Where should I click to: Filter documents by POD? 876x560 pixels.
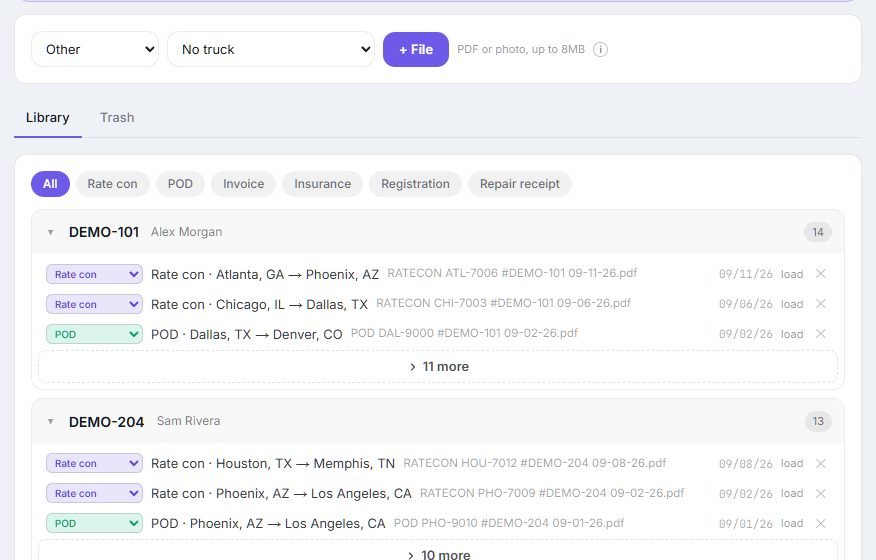(x=180, y=184)
